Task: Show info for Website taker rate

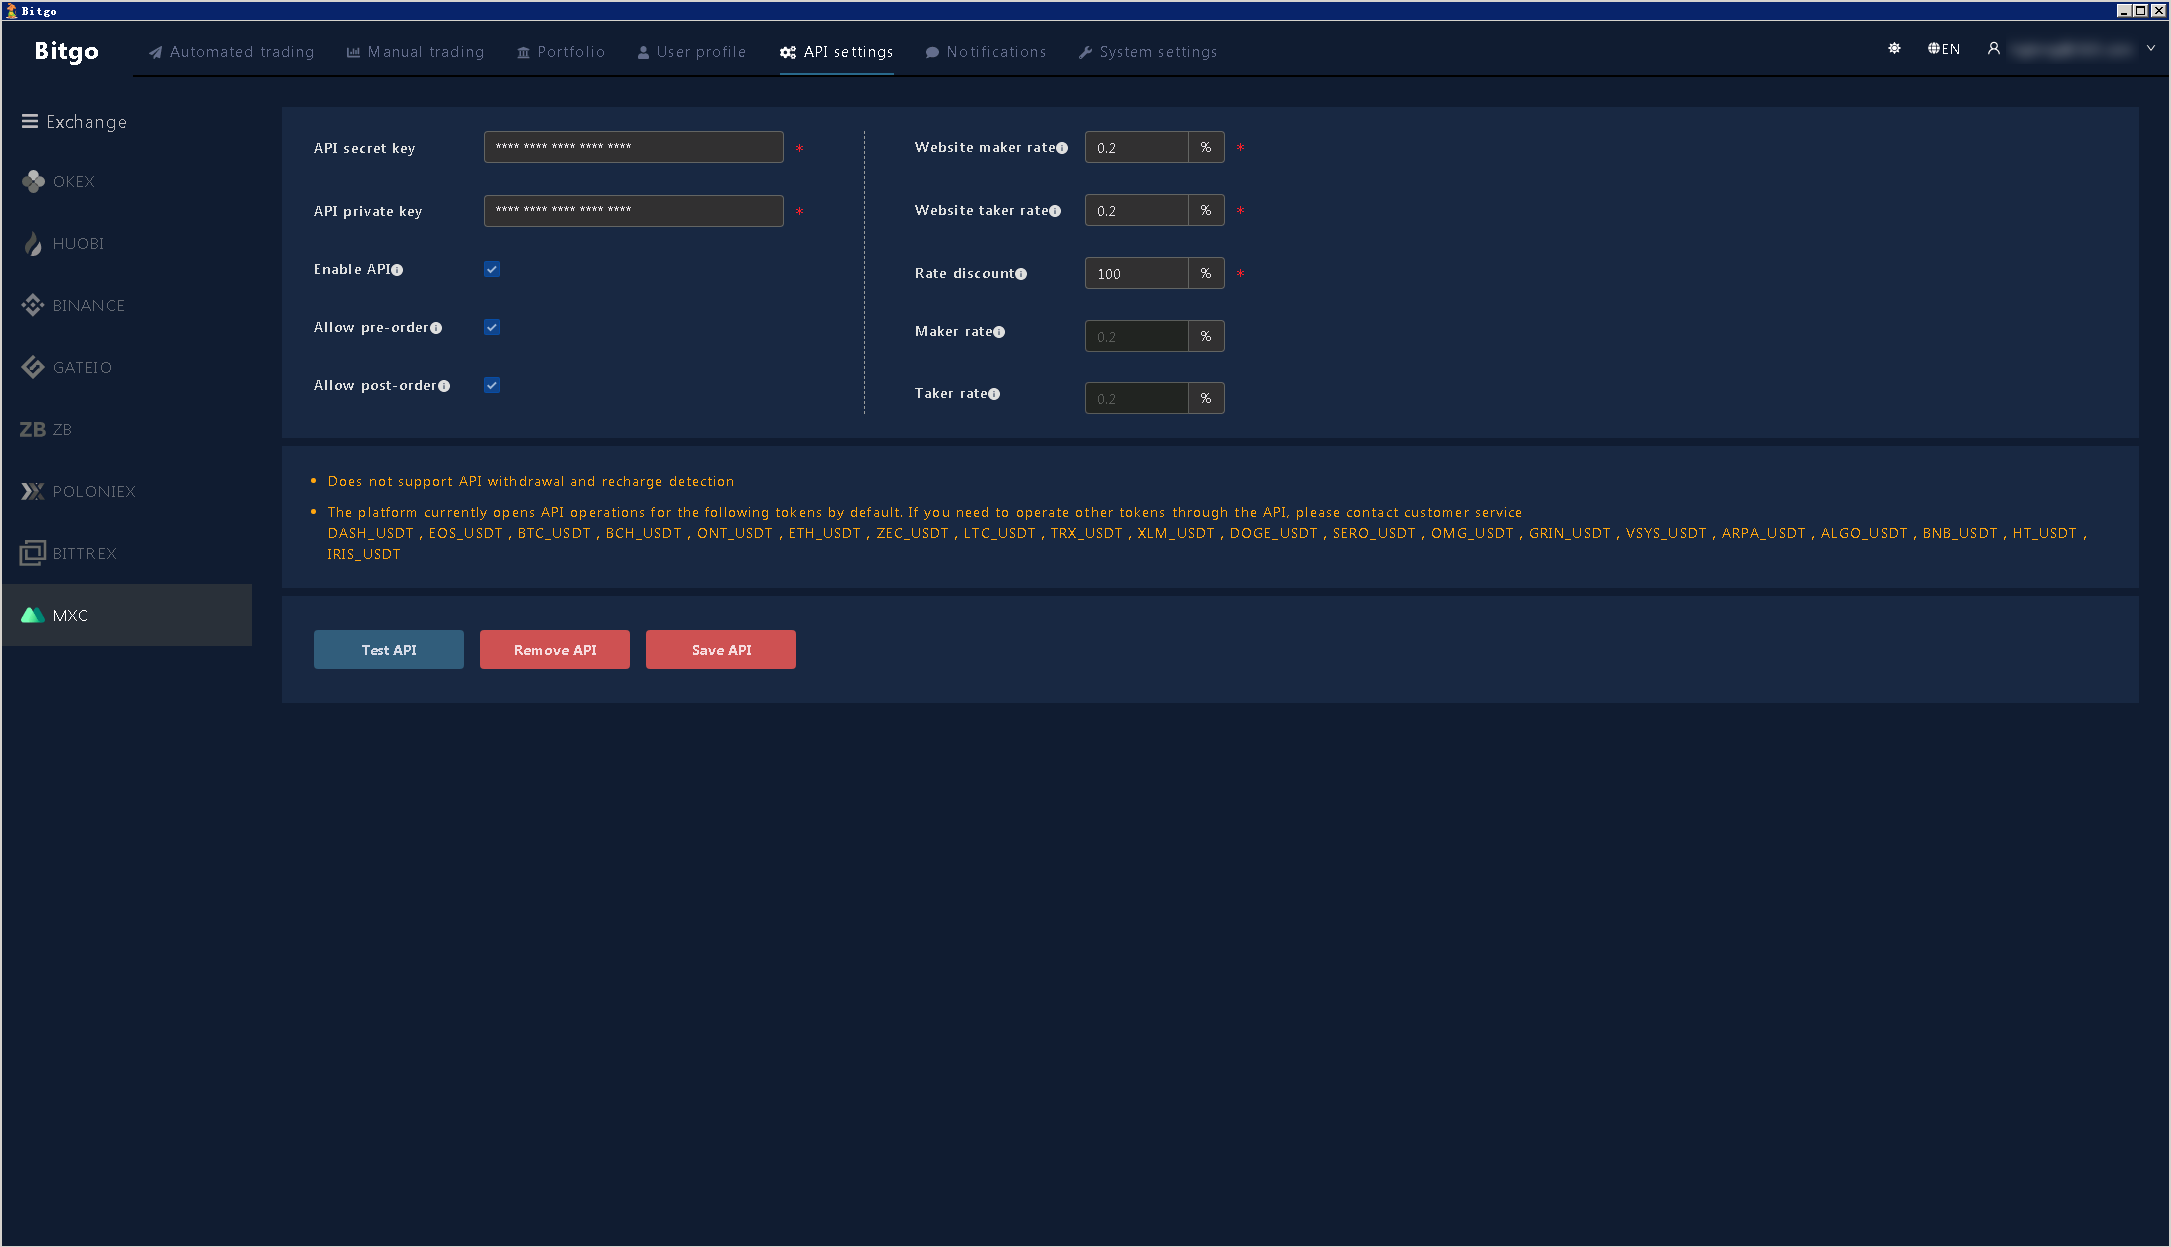Action: 1055,211
